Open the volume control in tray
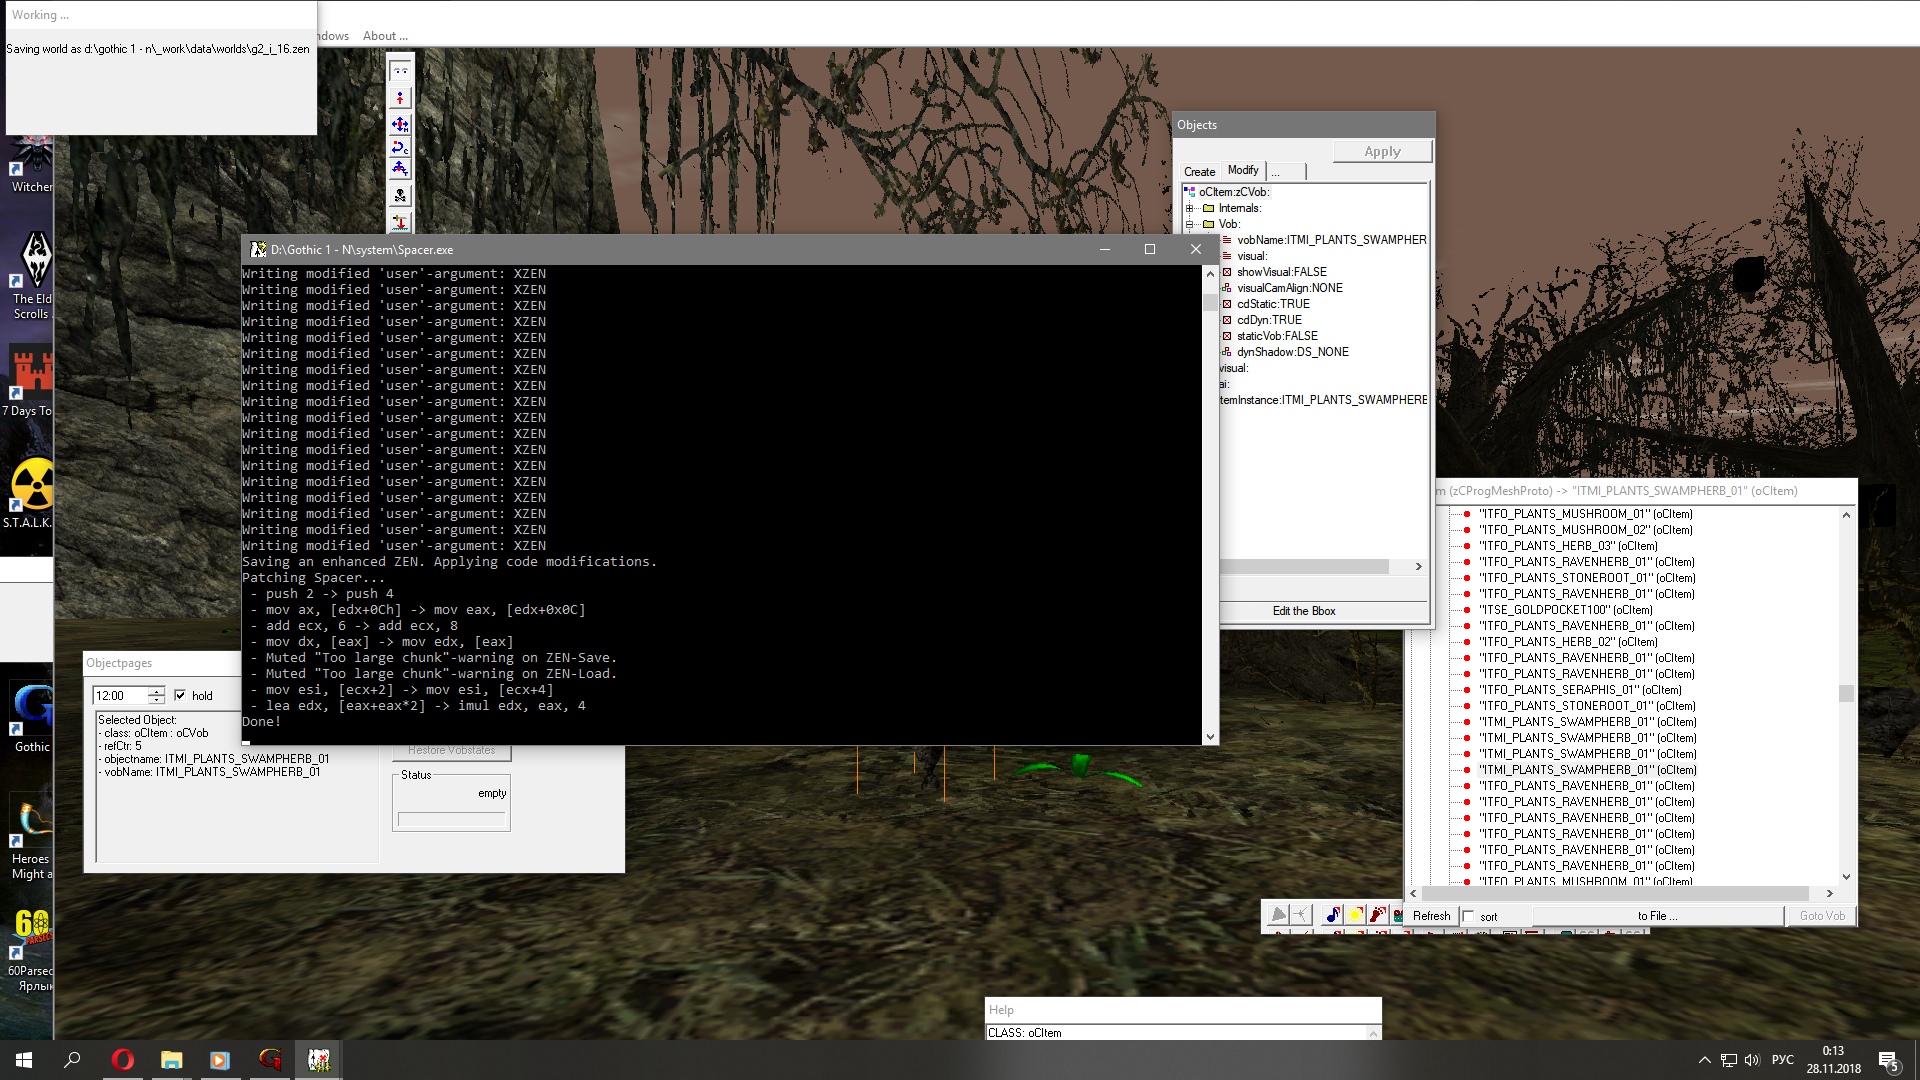This screenshot has width=1920, height=1080. [x=1752, y=1060]
